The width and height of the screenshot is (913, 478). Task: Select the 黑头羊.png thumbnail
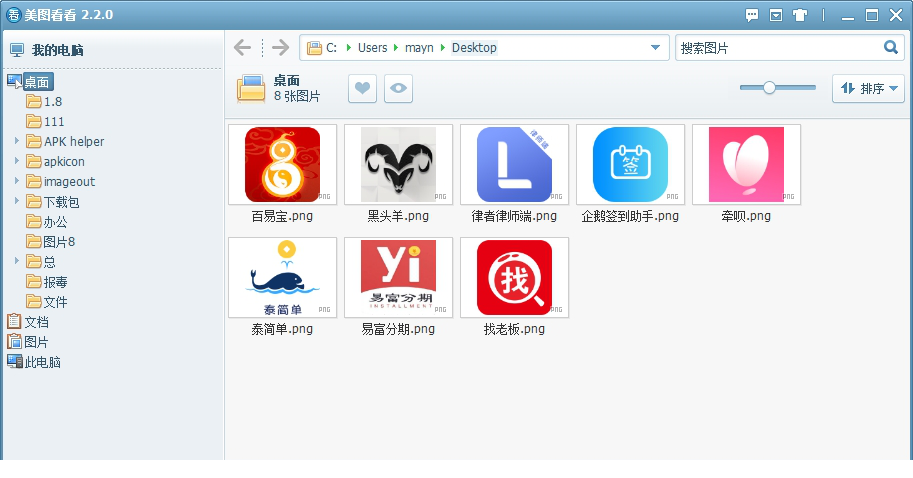[x=398, y=165]
